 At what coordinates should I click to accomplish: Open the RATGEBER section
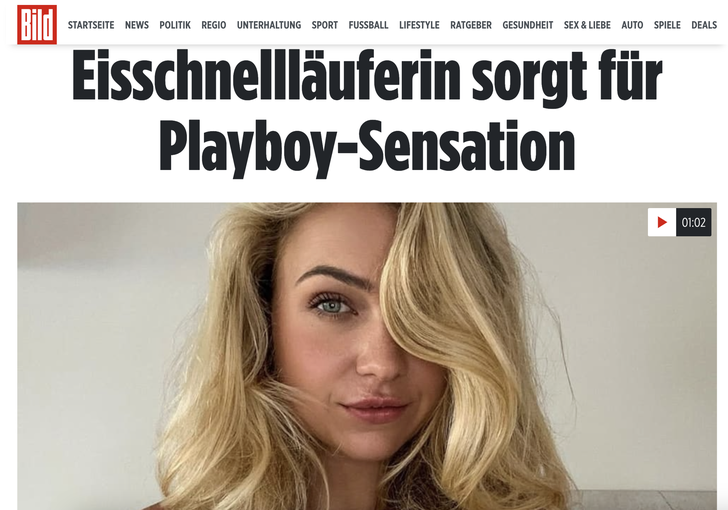[471, 25]
